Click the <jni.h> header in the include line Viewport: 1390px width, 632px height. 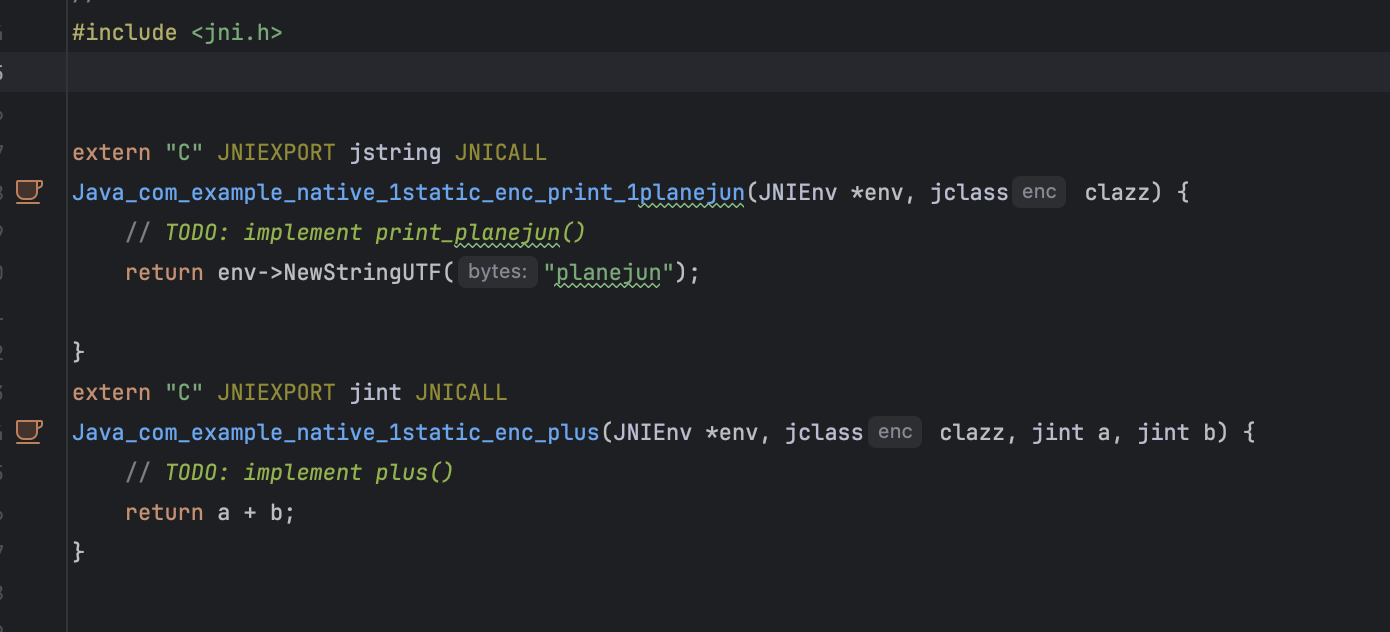click(x=237, y=33)
